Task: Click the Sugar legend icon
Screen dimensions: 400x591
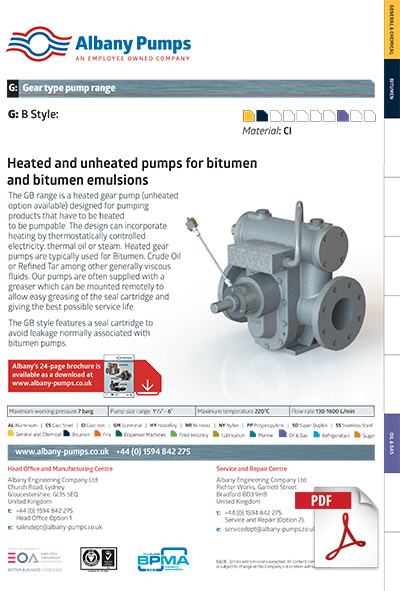Action: click(357, 434)
